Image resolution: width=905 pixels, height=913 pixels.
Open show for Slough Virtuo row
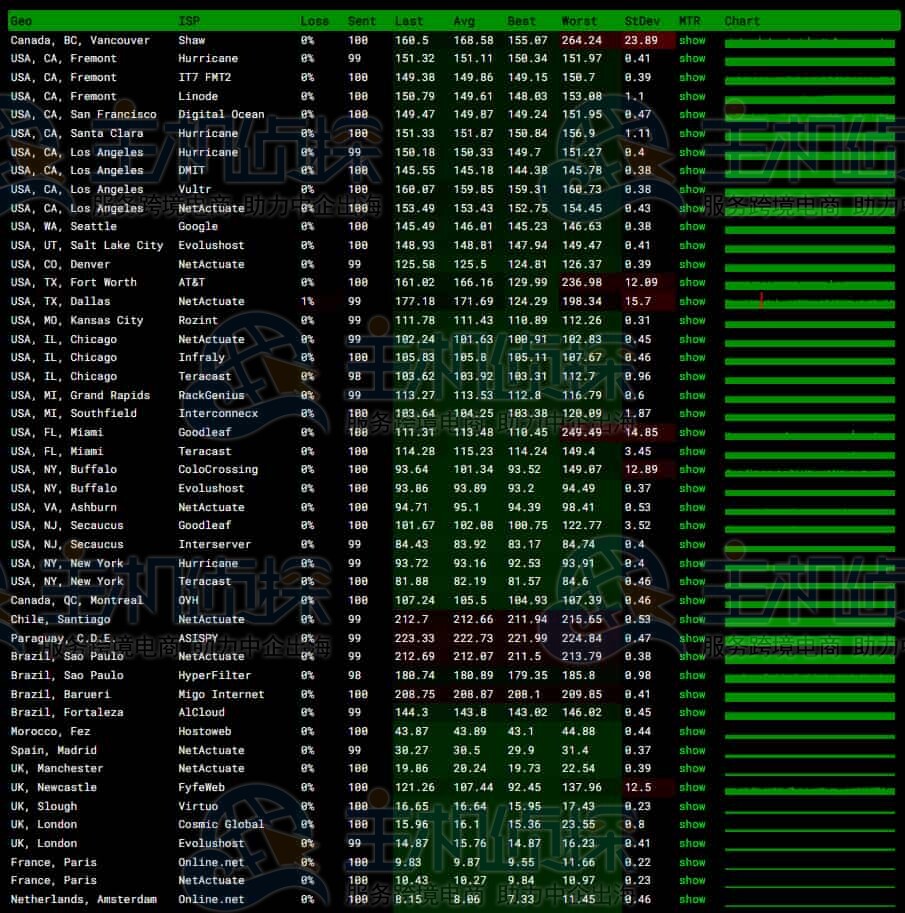coord(692,806)
